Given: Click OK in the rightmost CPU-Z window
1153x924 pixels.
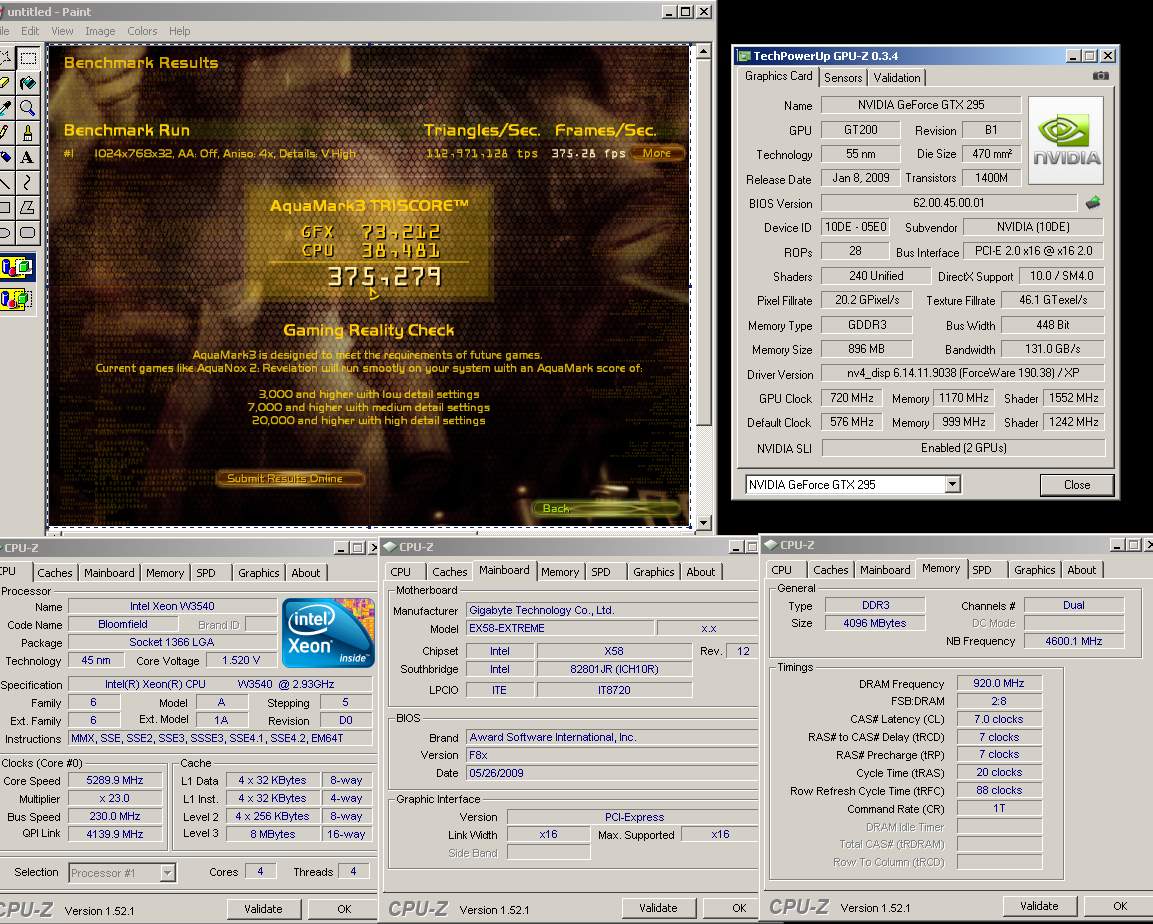Looking at the screenshot, I should [x=1119, y=906].
